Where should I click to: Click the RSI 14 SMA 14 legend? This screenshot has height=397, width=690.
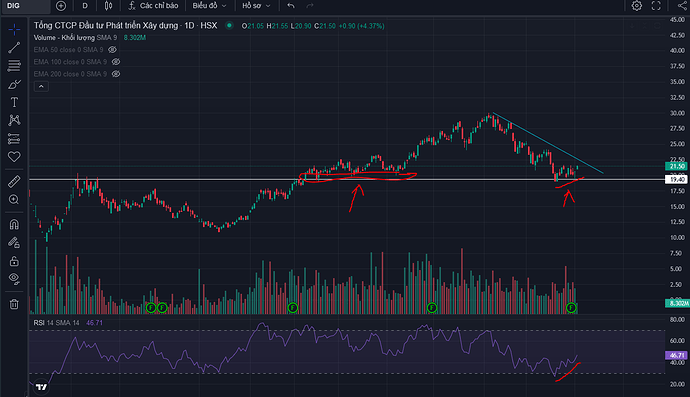click(x=56, y=323)
